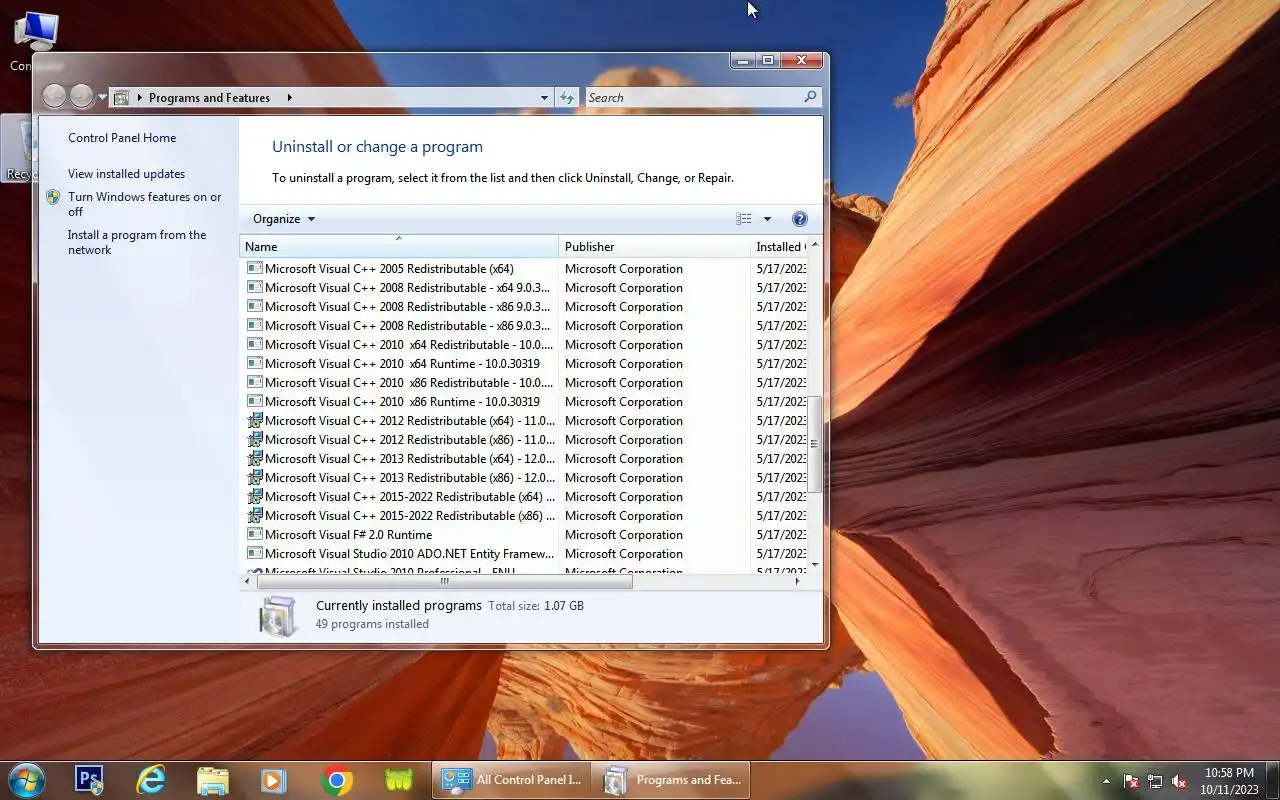
Task: Select Microsoft Visual C++ 2015-2022 Redistributable (x86) row
Action: click(x=523, y=516)
